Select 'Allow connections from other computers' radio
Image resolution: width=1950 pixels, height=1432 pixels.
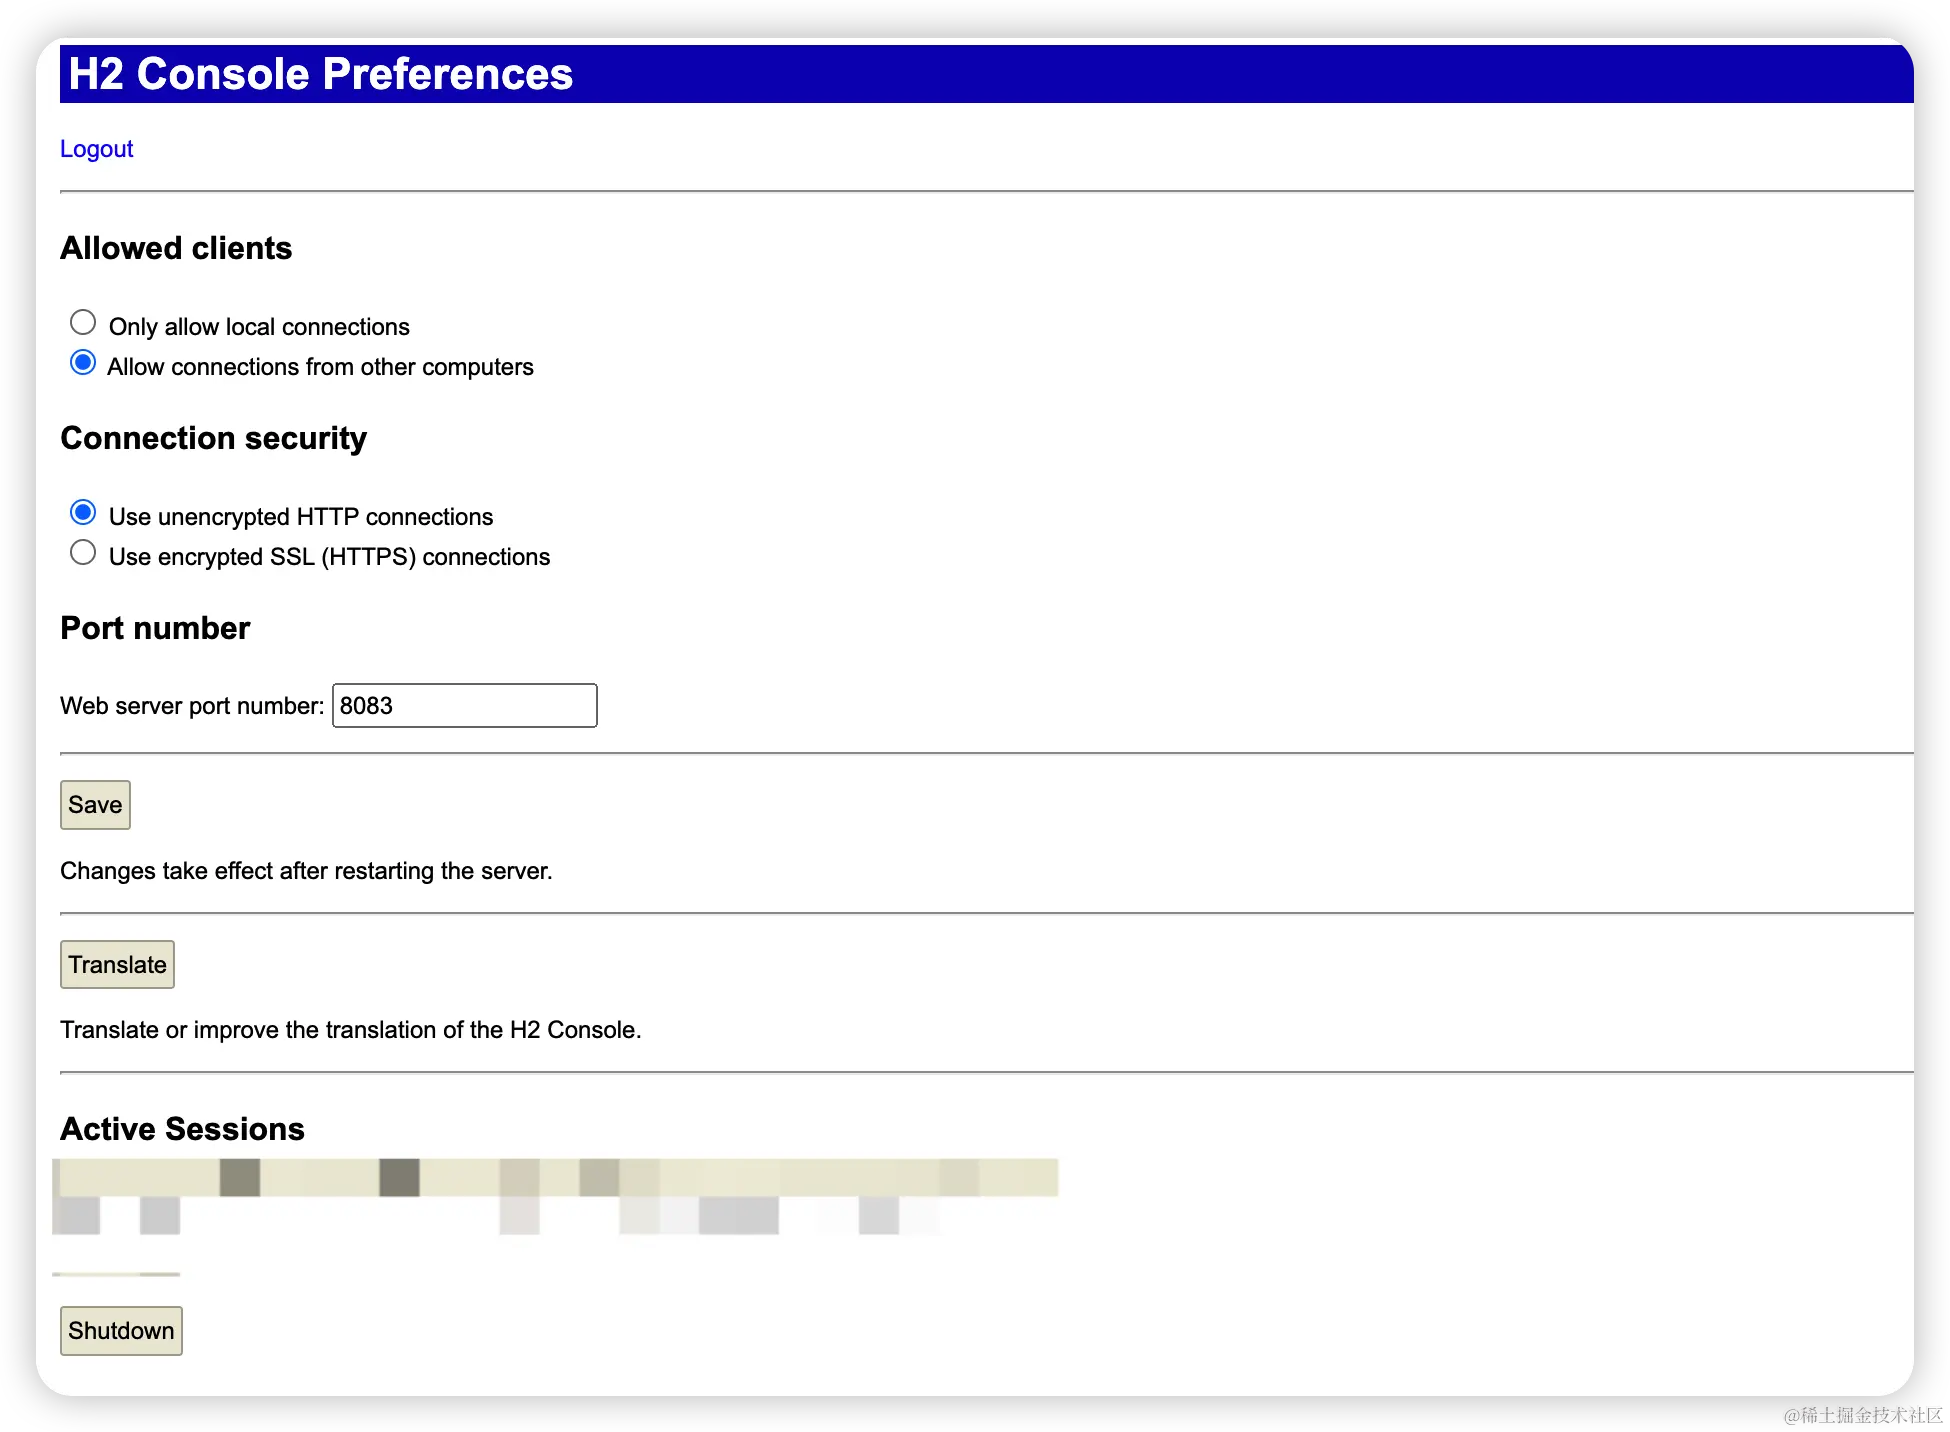pos(83,363)
